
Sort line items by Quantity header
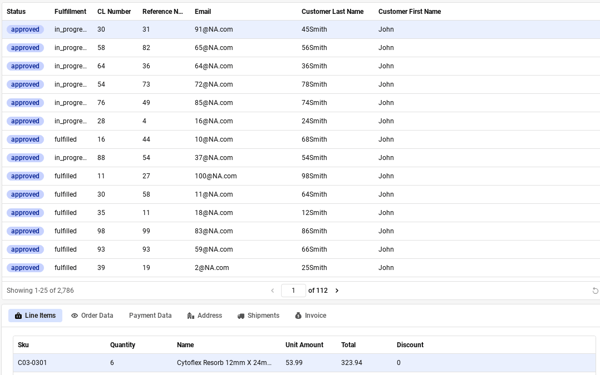(122, 345)
